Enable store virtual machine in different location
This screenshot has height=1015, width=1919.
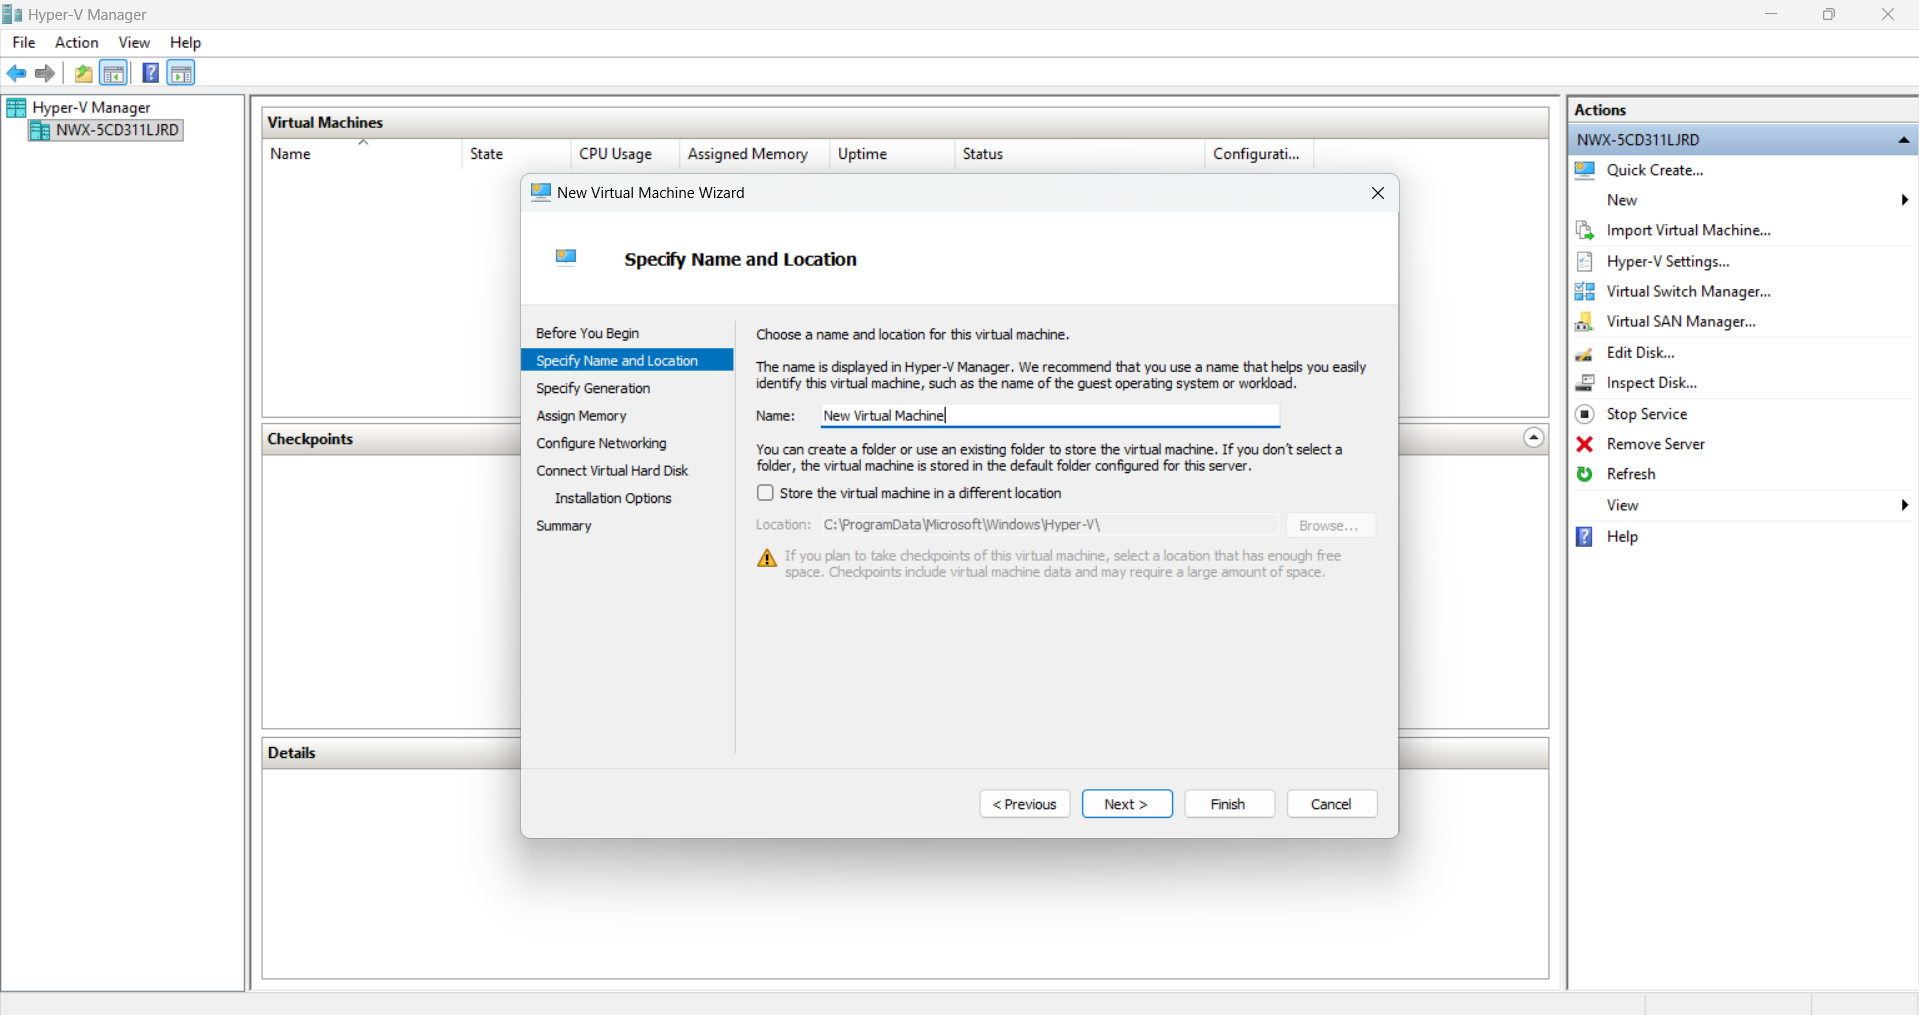[766, 493]
